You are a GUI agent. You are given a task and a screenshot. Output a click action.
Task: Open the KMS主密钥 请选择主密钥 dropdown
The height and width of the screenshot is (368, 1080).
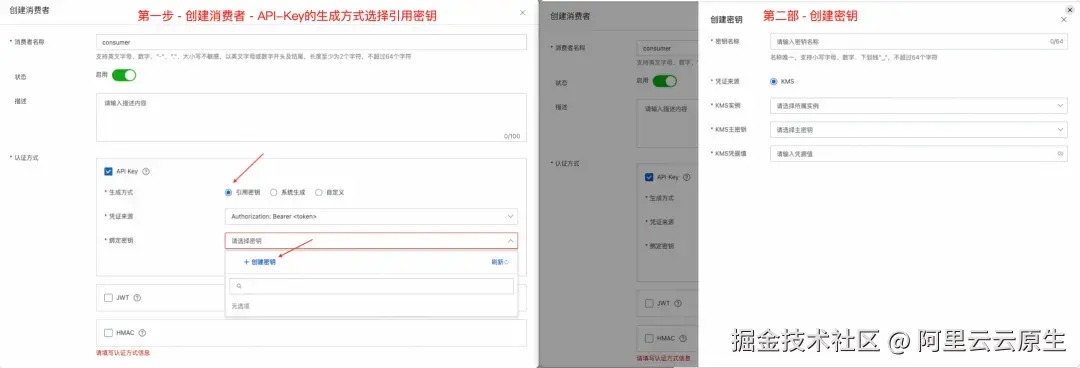(919, 130)
